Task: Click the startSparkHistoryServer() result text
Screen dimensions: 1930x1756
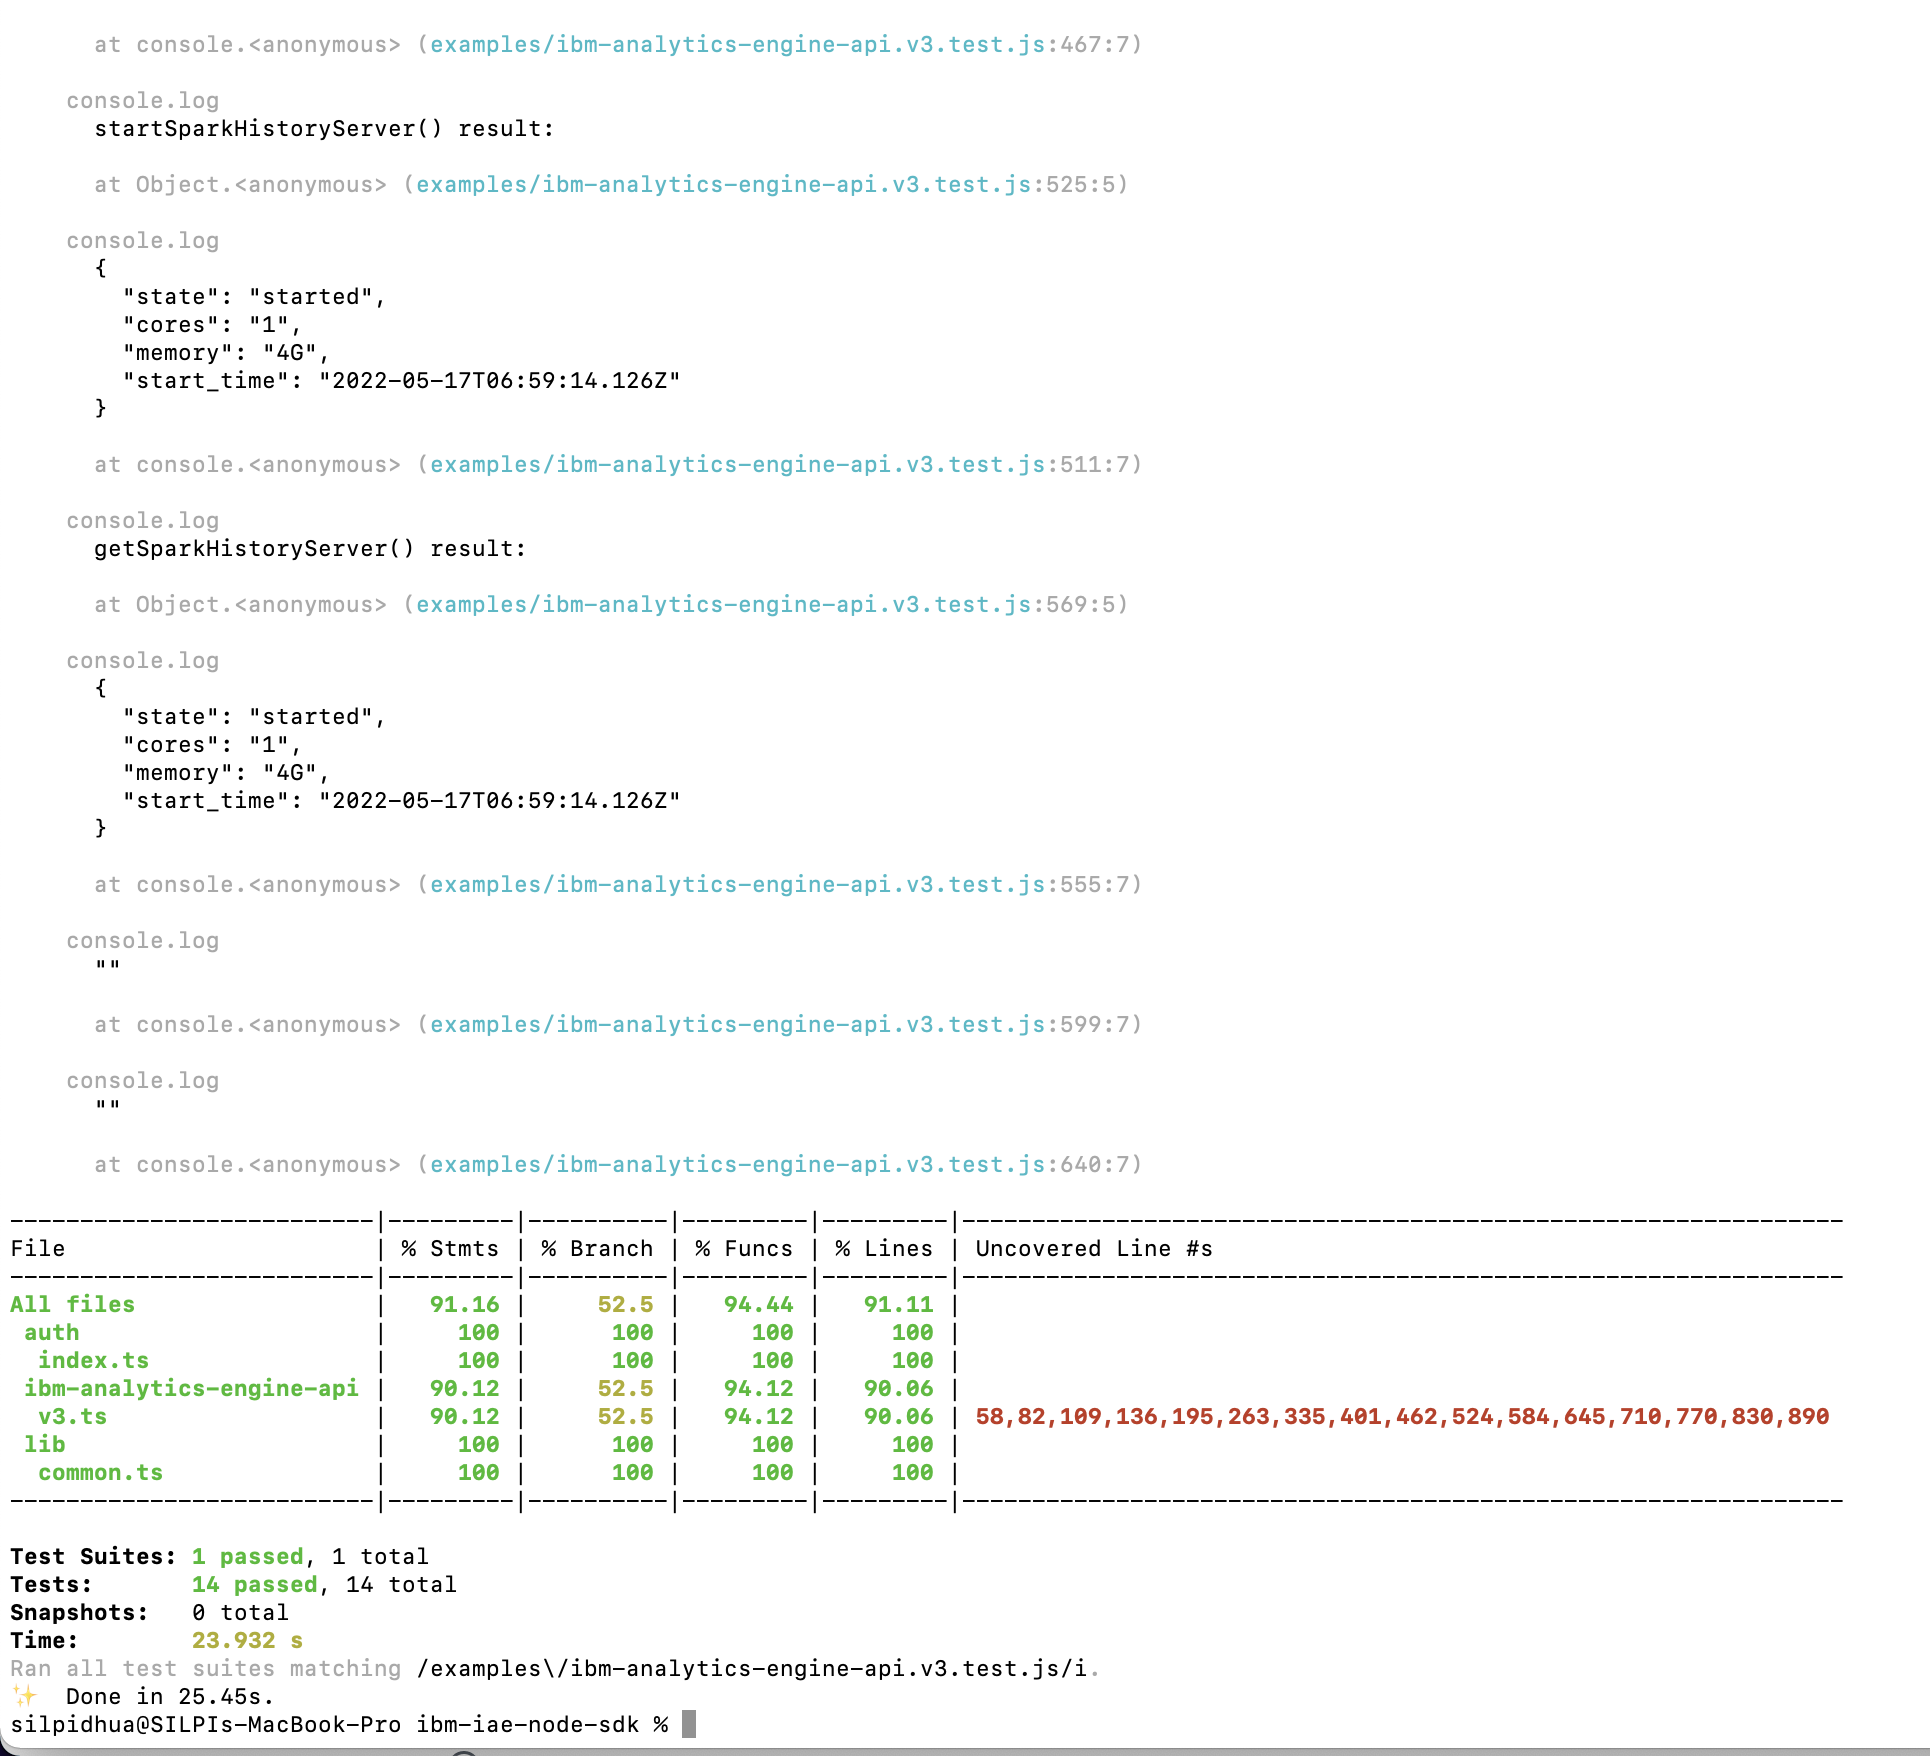Action: [x=324, y=129]
